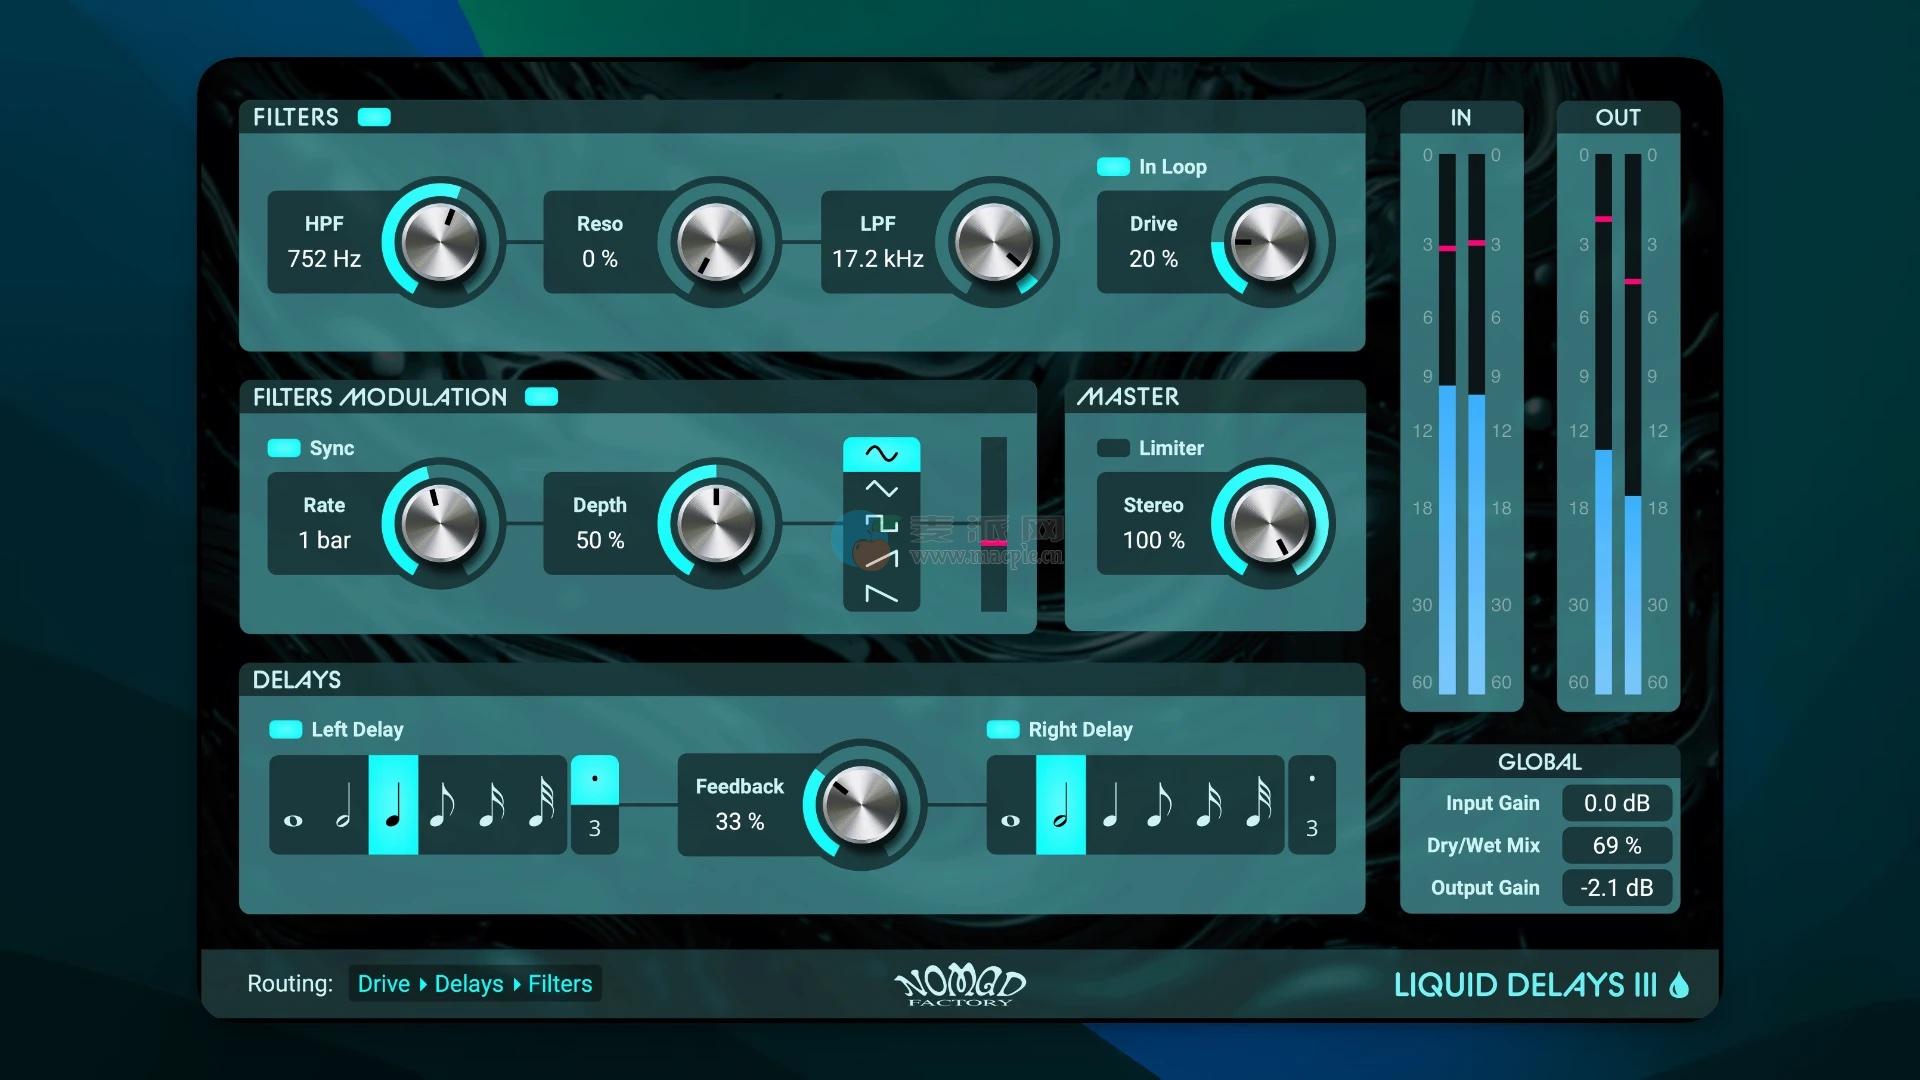Screen dimensions: 1920x1080
Task: Select ramp-up sawtooth LFO waveform
Action: pos(881,559)
